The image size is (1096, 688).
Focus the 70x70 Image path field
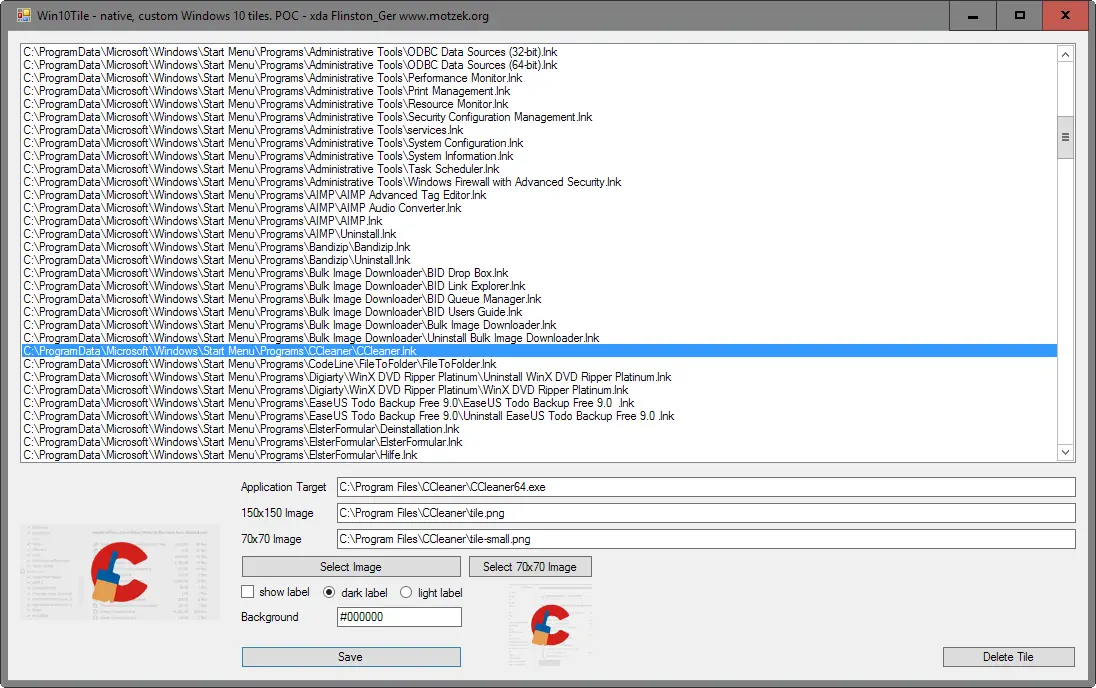tap(706, 539)
